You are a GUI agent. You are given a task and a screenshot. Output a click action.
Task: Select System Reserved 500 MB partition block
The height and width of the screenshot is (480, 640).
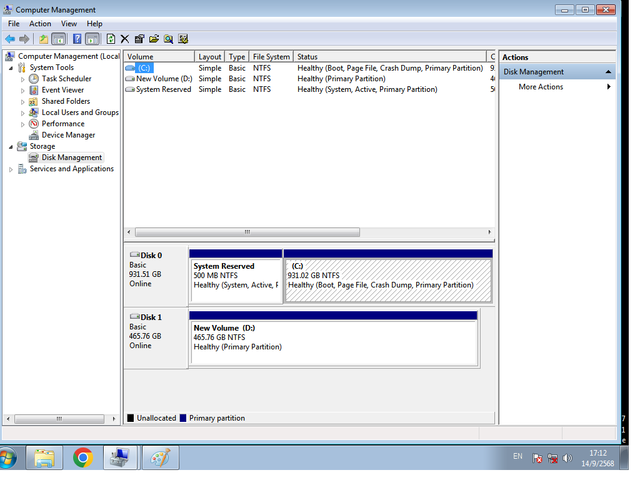tap(236, 277)
